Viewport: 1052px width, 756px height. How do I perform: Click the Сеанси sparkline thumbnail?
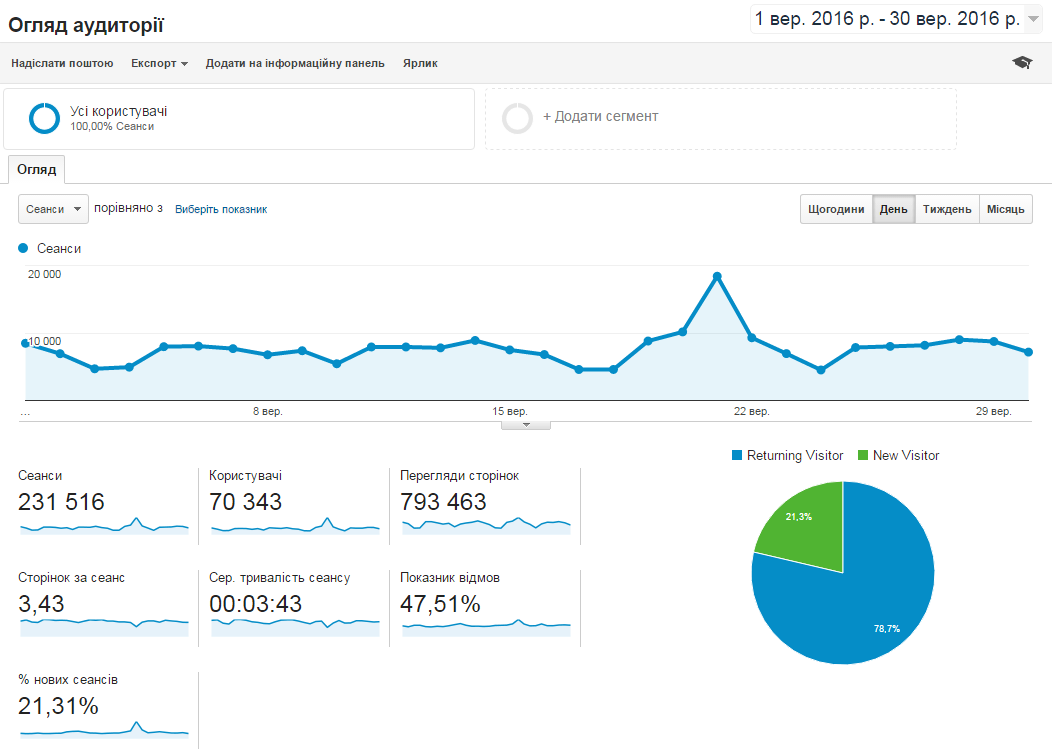[x=103, y=526]
